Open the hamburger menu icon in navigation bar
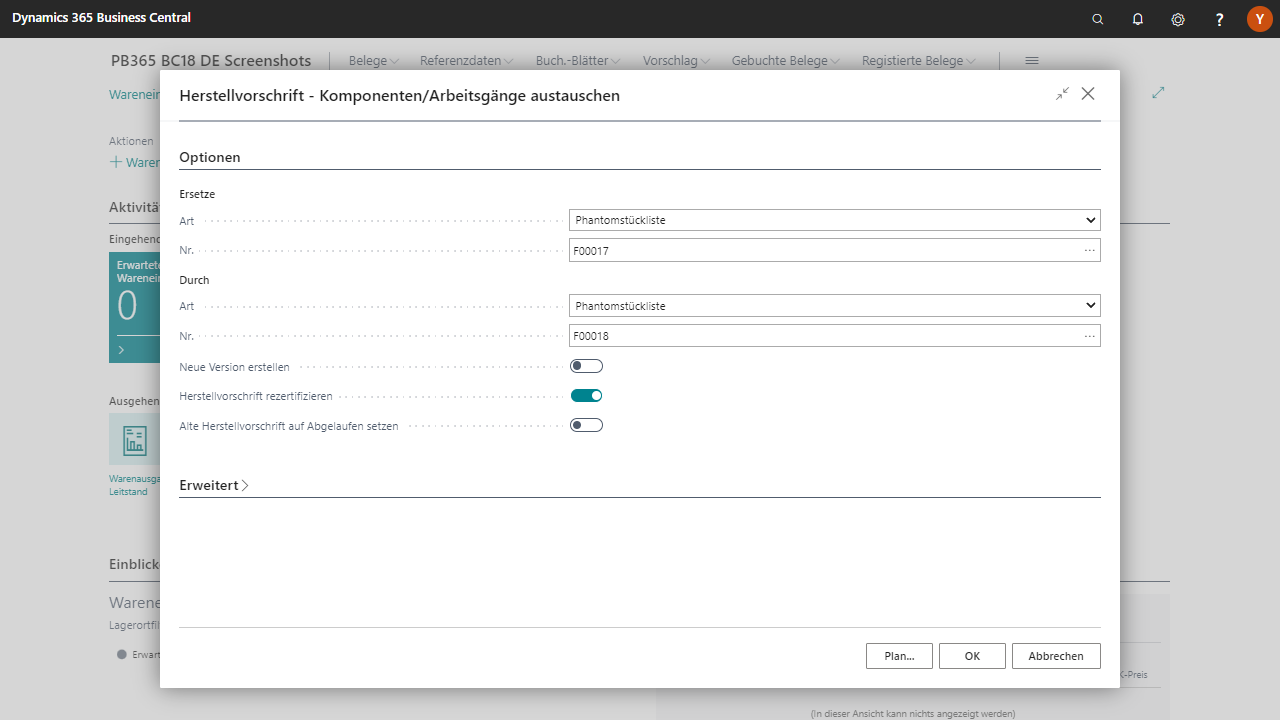 (1032, 61)
